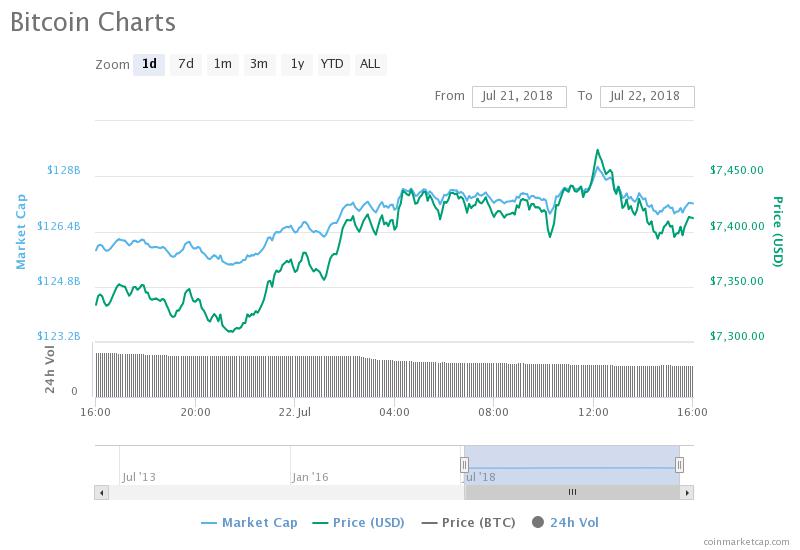Screen dimensions: 800x550
Task: Grab the right navigator range handle
Action: point(679,465)
